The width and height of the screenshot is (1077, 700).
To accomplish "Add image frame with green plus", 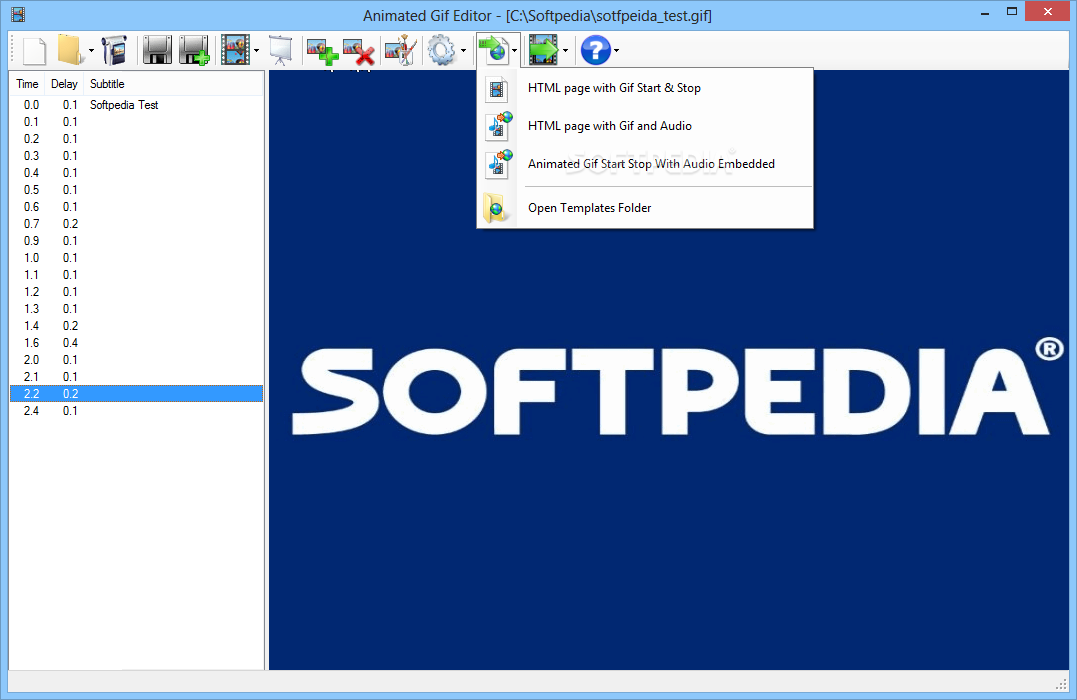I will pos(322,52).
